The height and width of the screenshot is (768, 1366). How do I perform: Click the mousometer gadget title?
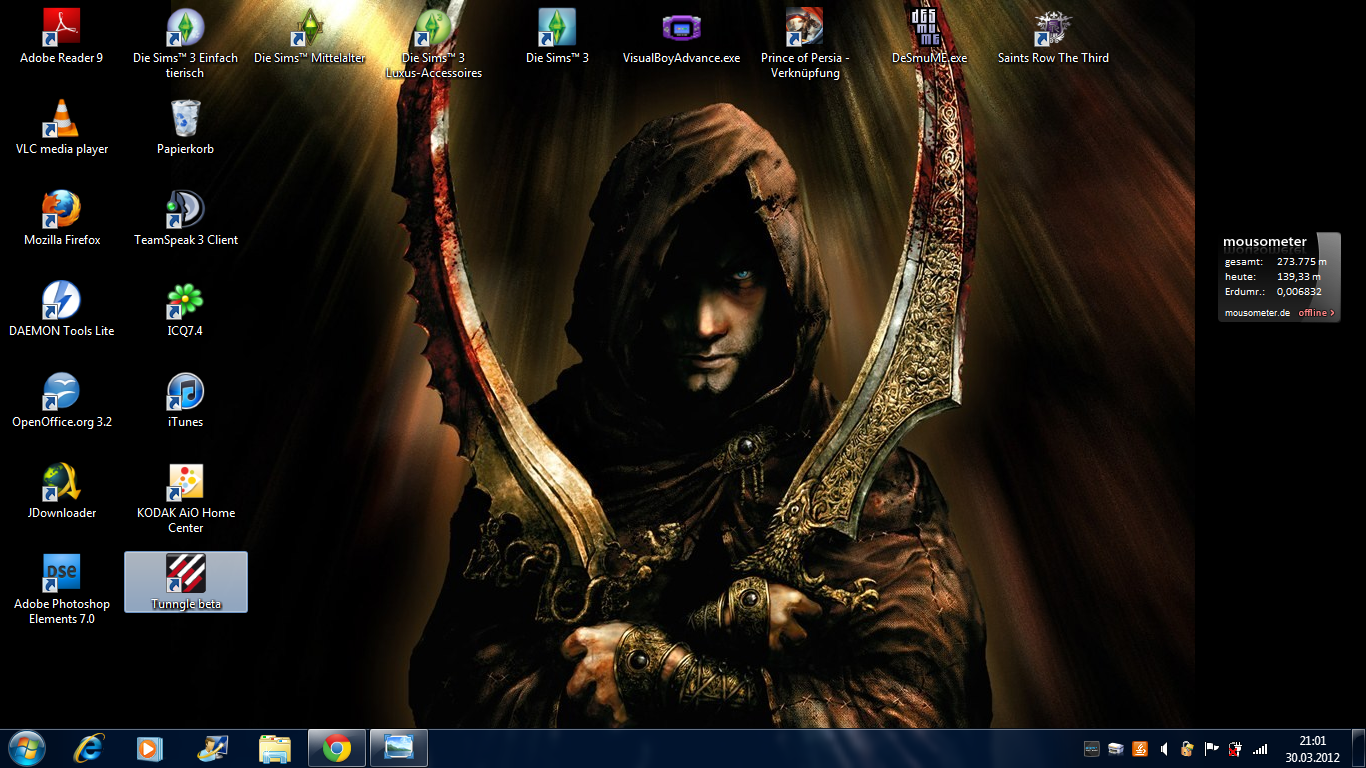tap(1265, 242)
